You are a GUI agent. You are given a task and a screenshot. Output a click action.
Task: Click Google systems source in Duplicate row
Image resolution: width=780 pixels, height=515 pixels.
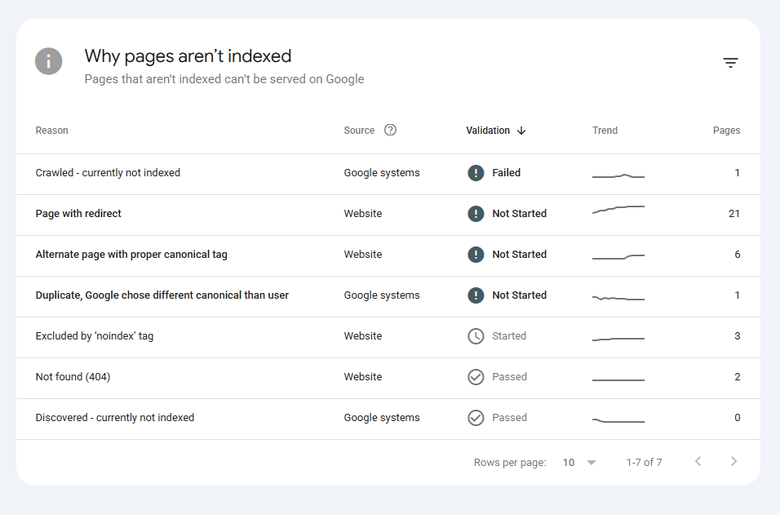coord(382,295)
